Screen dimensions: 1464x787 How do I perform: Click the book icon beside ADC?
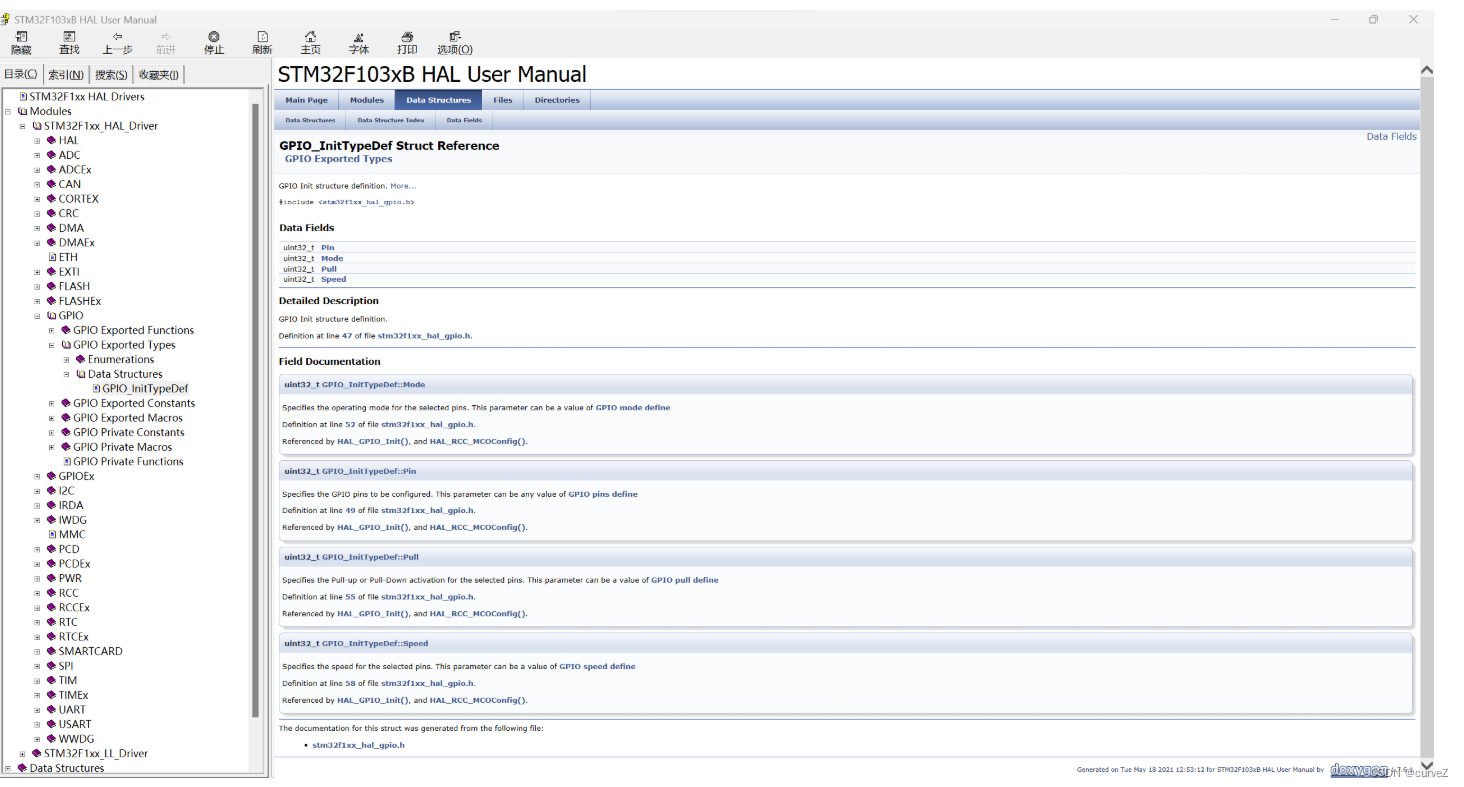tap(51, 155)
